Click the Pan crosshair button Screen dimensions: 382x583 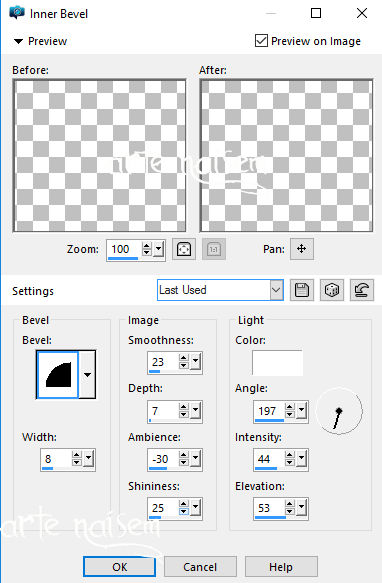[x=302, y=249]
